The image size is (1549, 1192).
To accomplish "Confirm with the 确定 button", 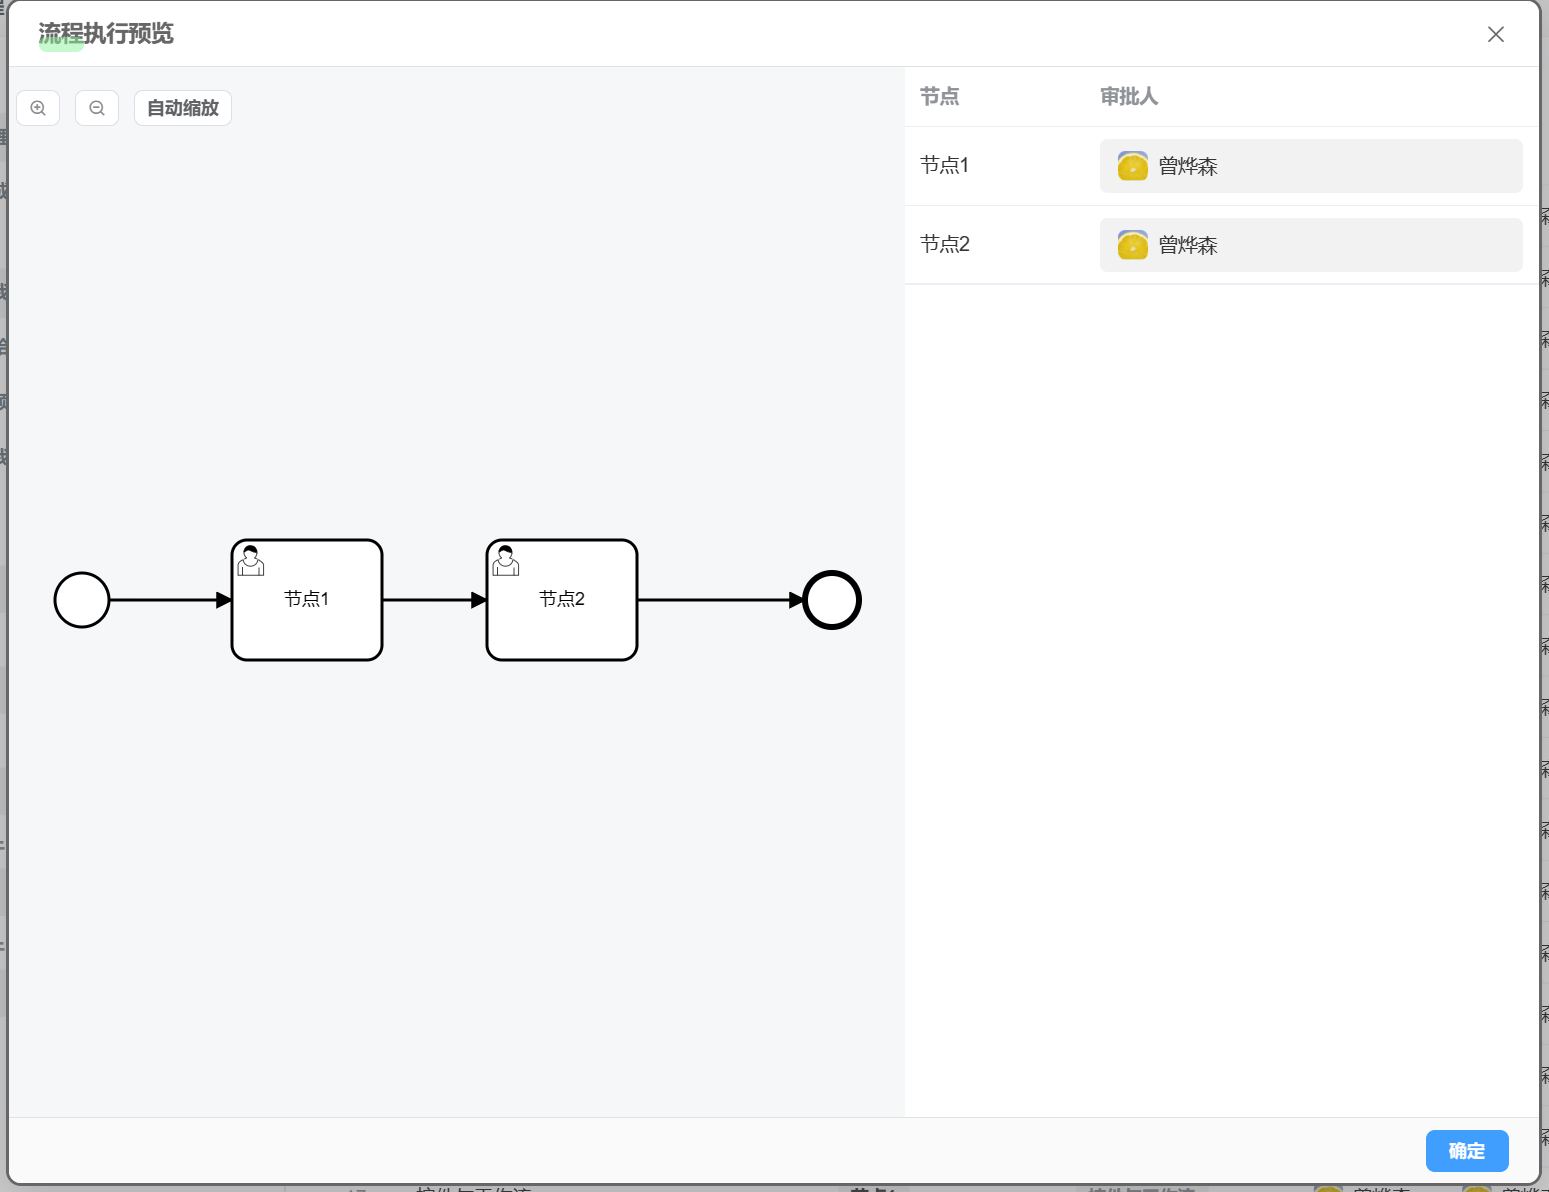I will click(1467, 1151).
